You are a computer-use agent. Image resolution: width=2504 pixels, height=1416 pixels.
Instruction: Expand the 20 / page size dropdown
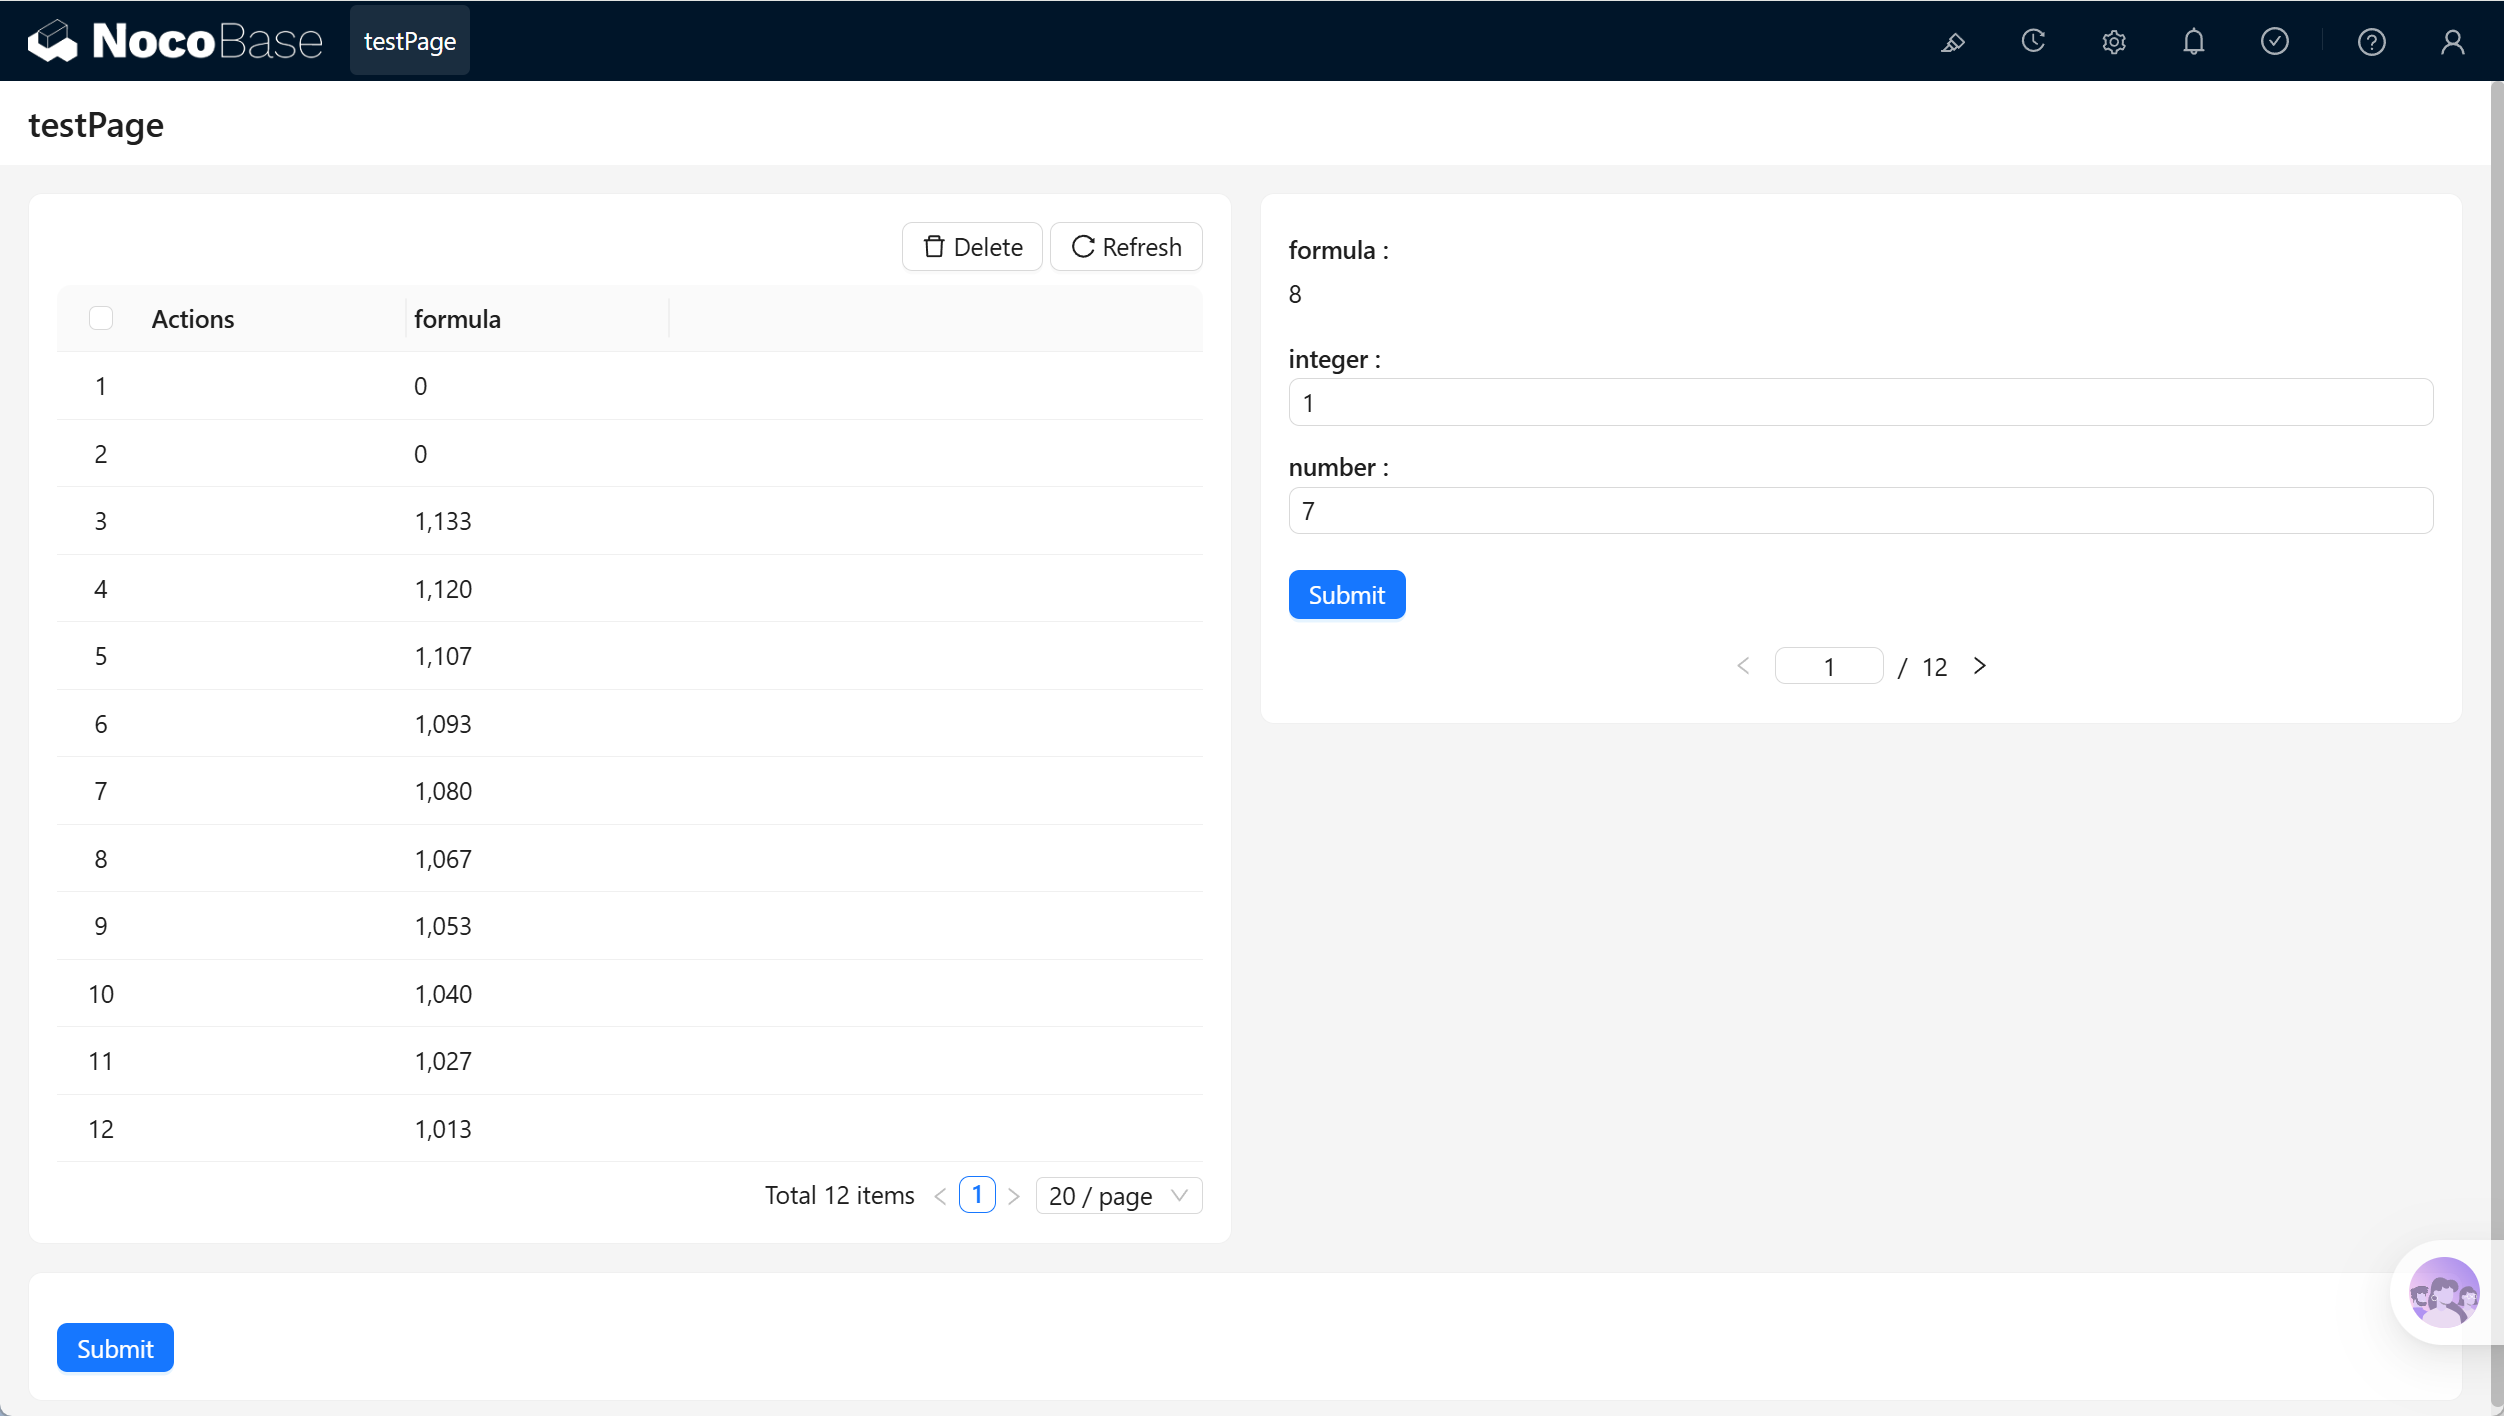[x=1119, y=1196]
